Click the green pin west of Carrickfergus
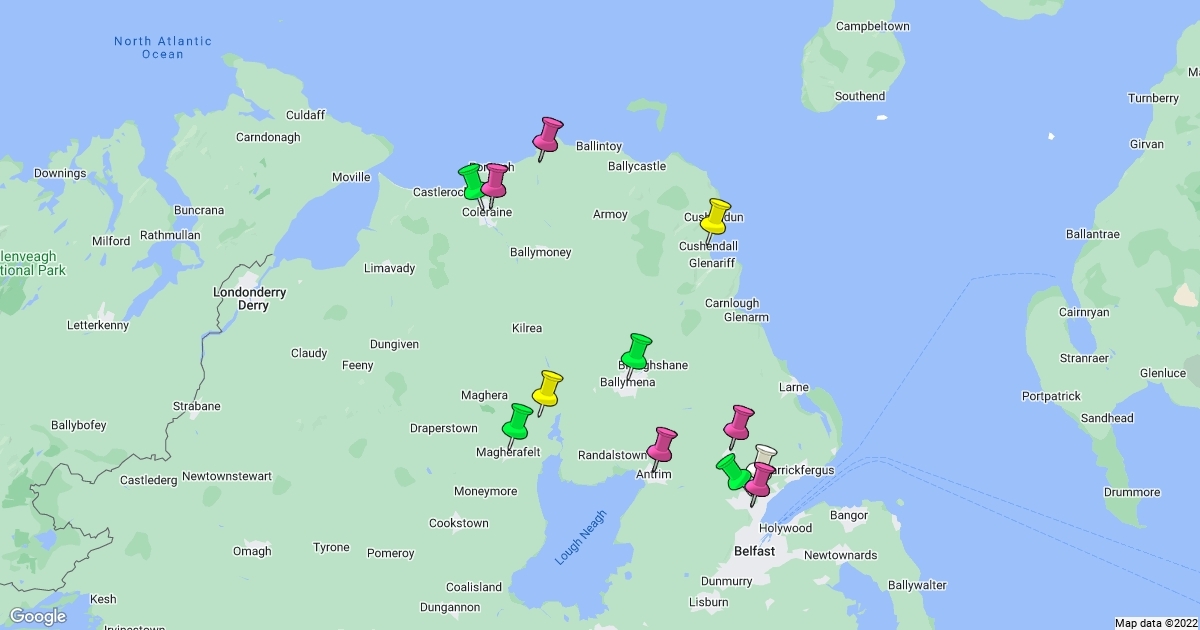 click(x=732, y=469)
